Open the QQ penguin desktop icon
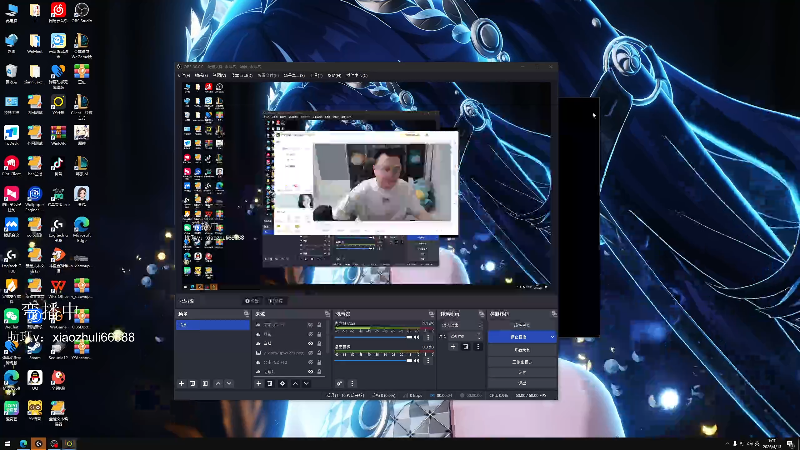 click(35, 380)
